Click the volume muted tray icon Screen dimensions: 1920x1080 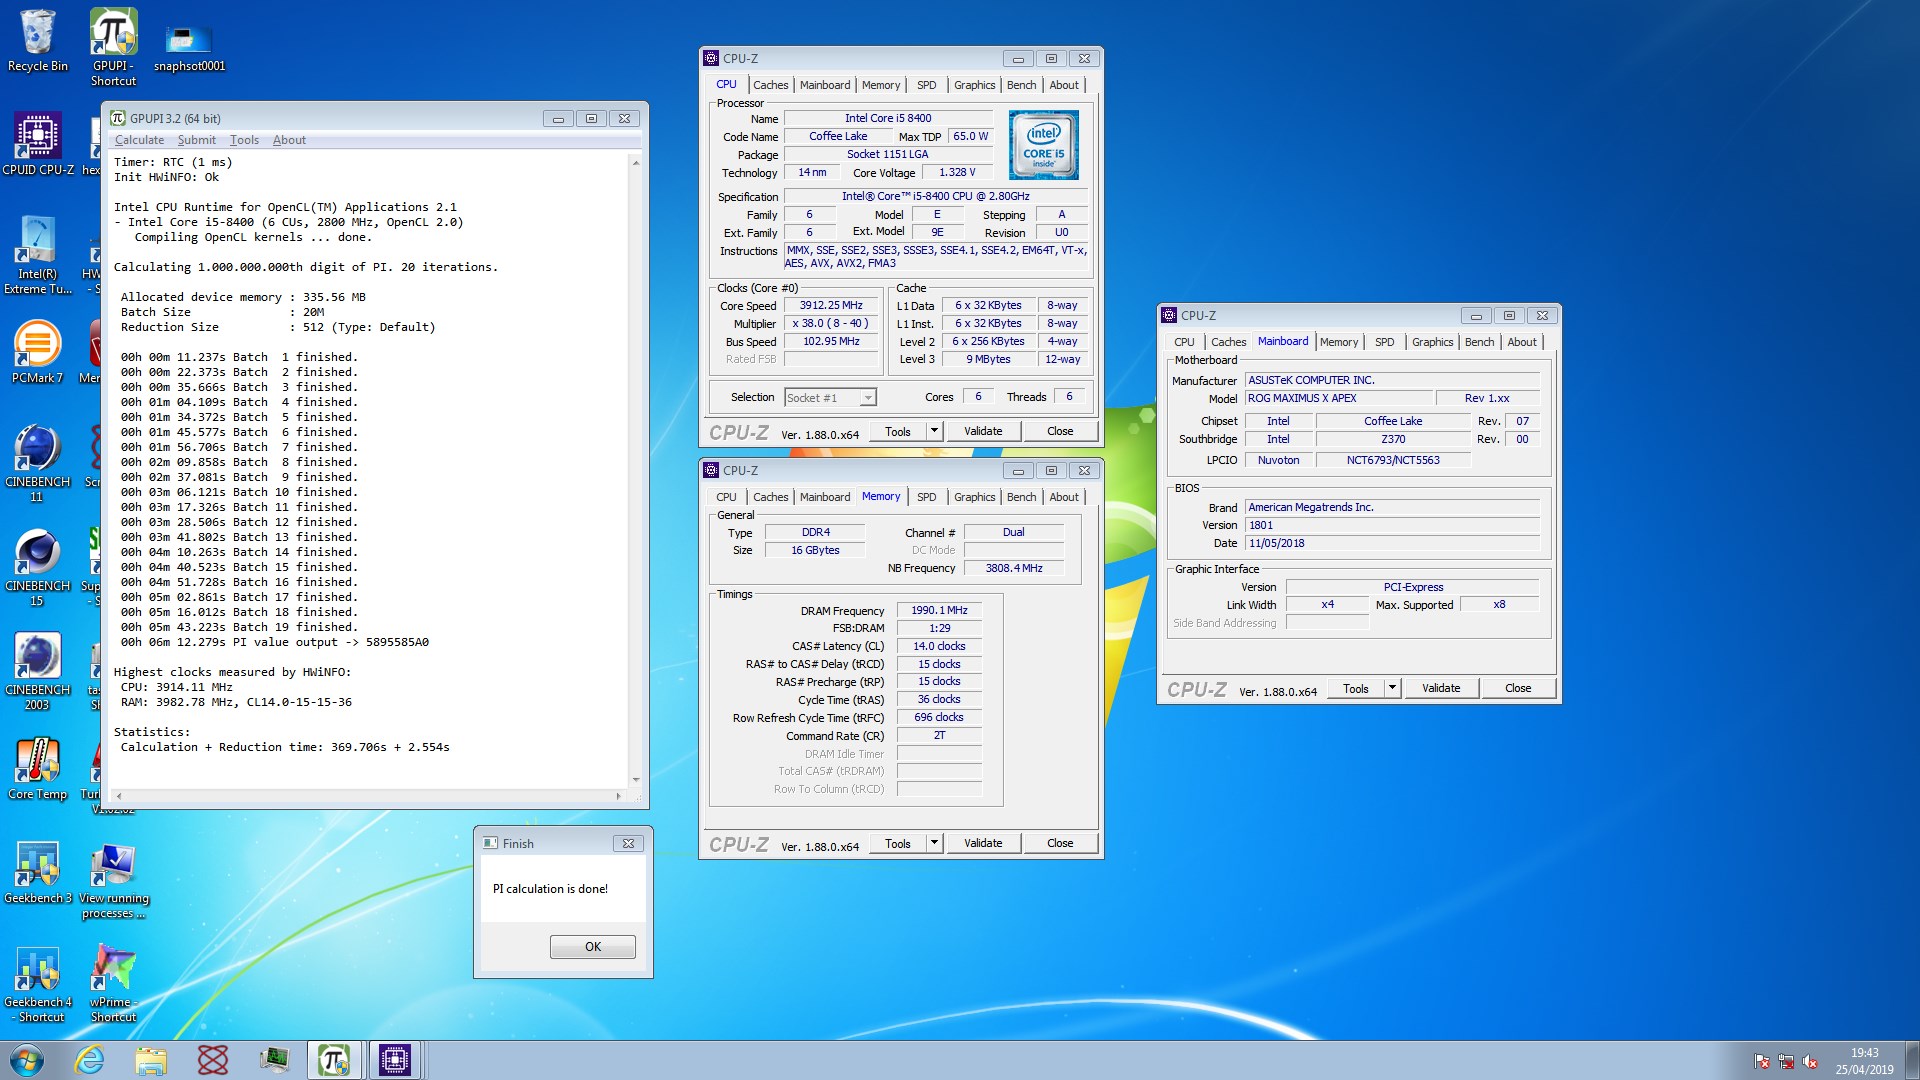click(x=1810, y=1062)
